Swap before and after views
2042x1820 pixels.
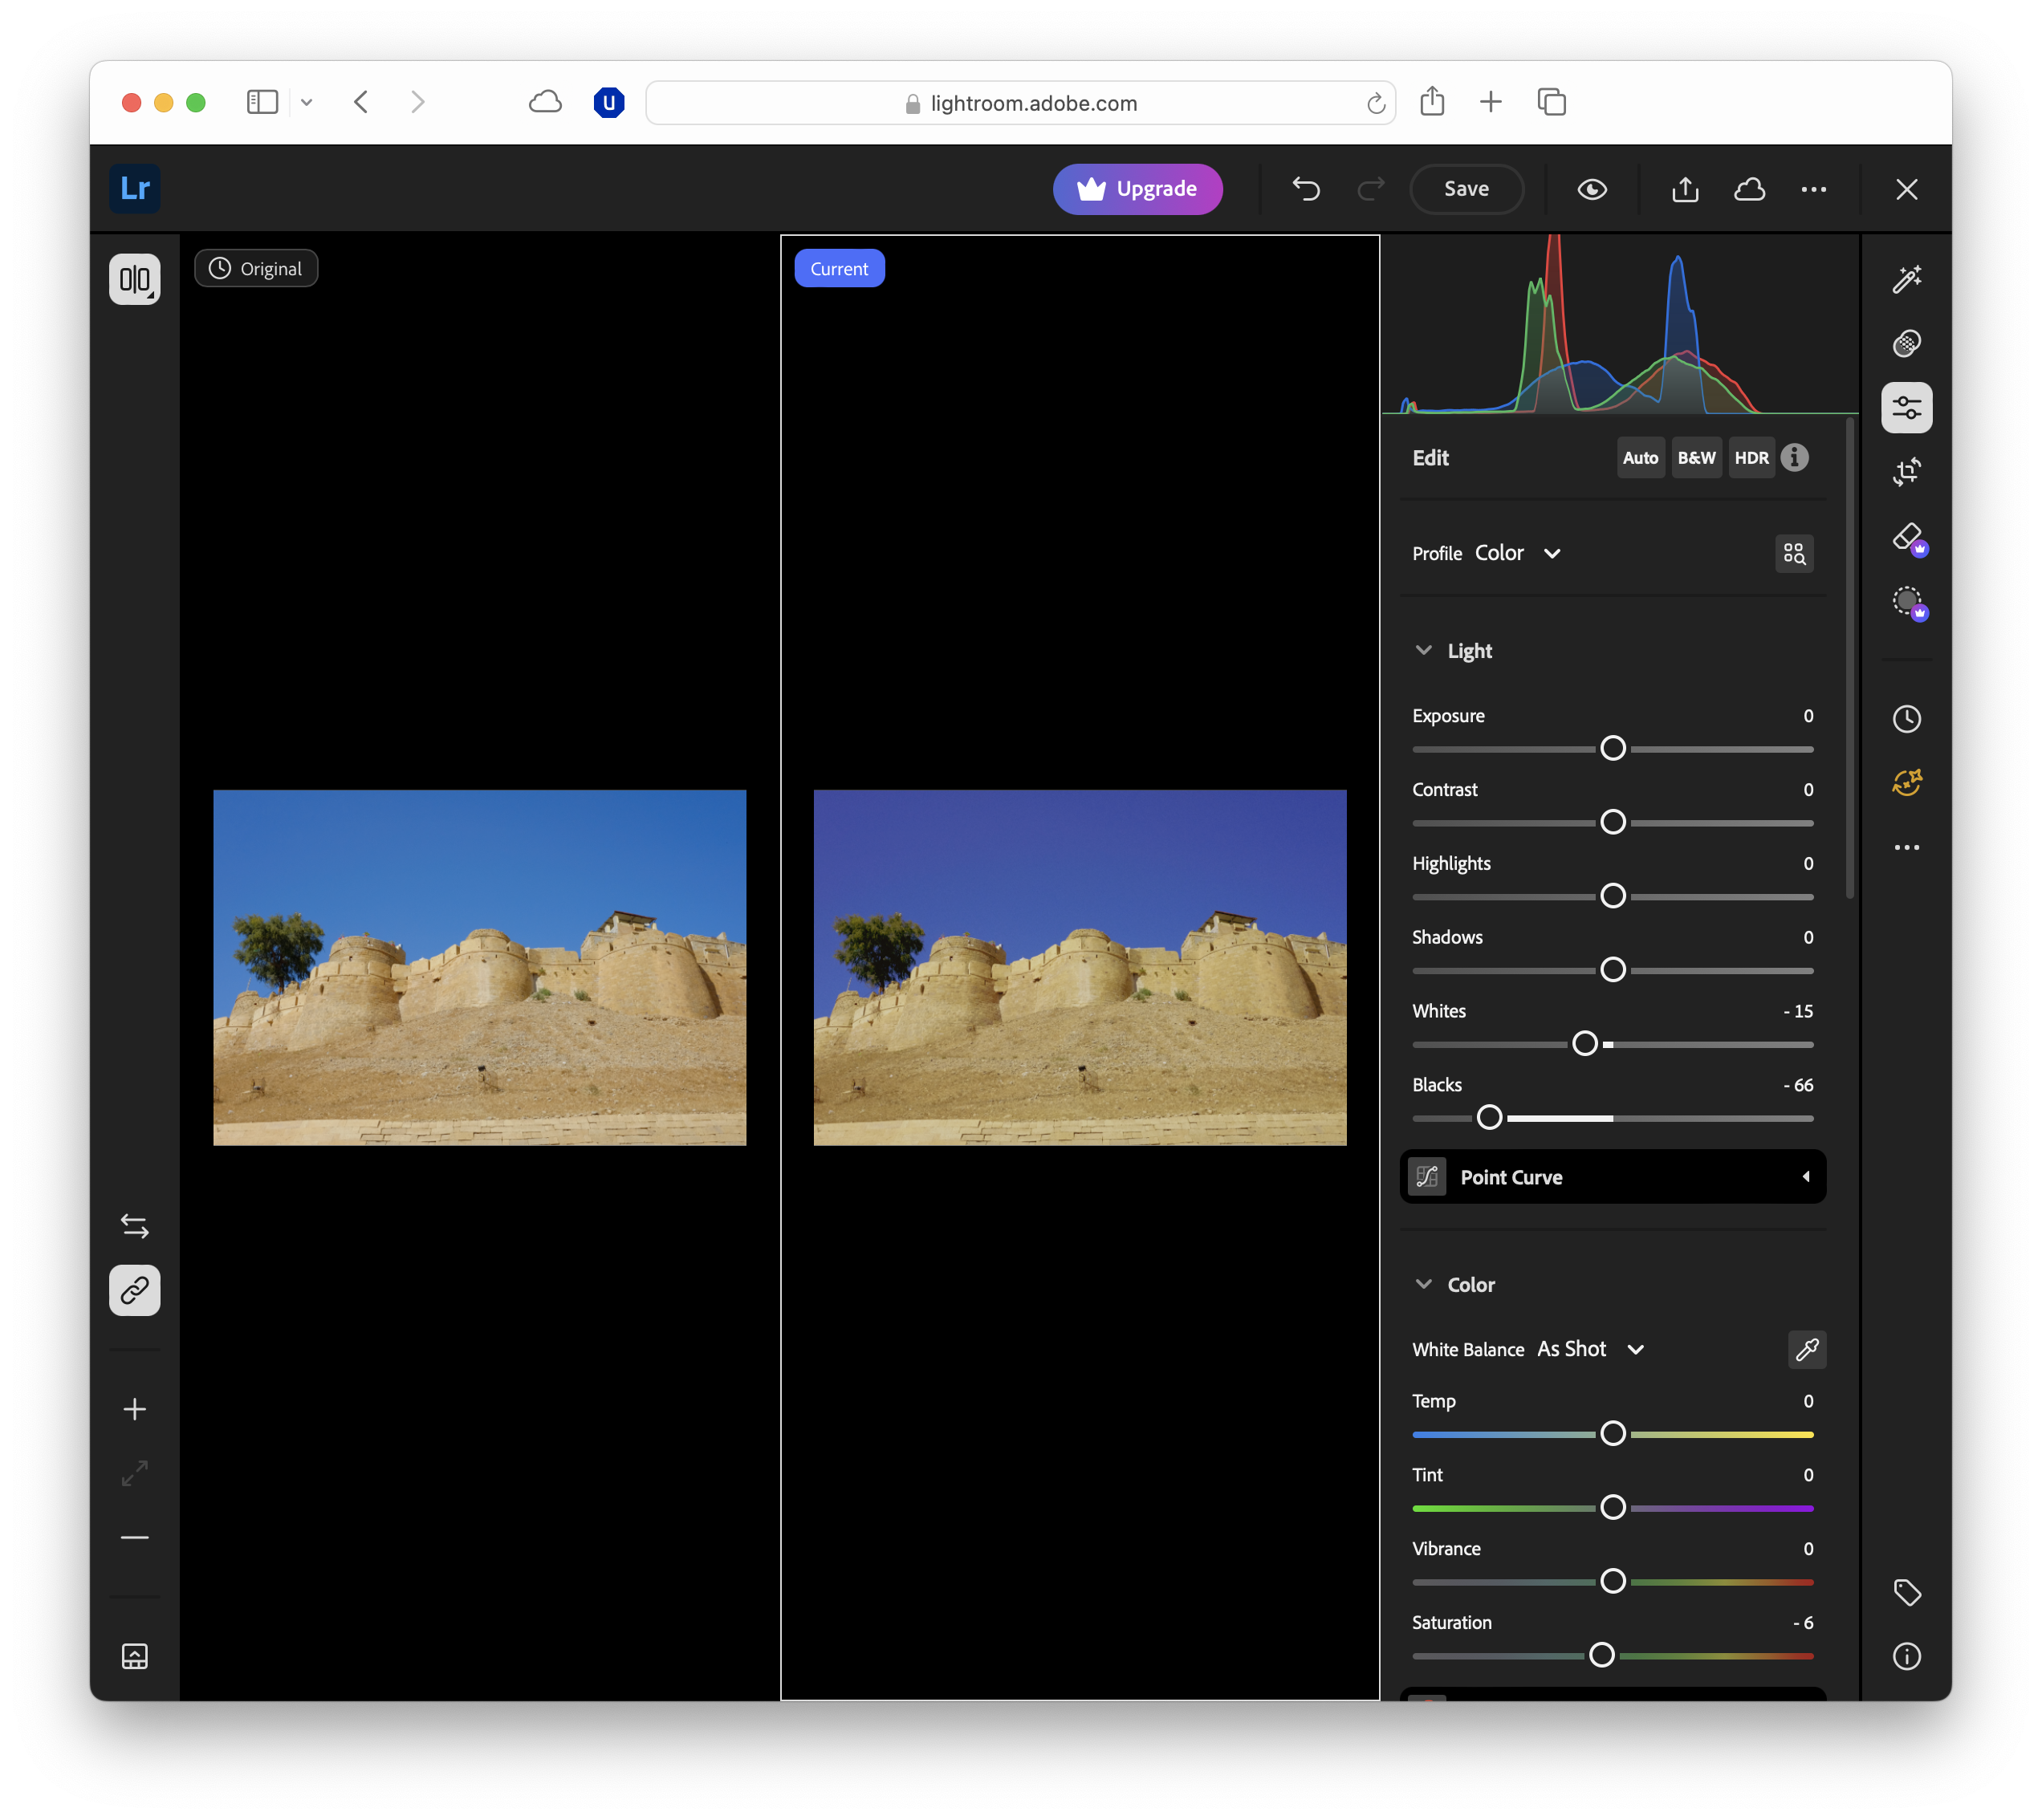point(135,1226)
